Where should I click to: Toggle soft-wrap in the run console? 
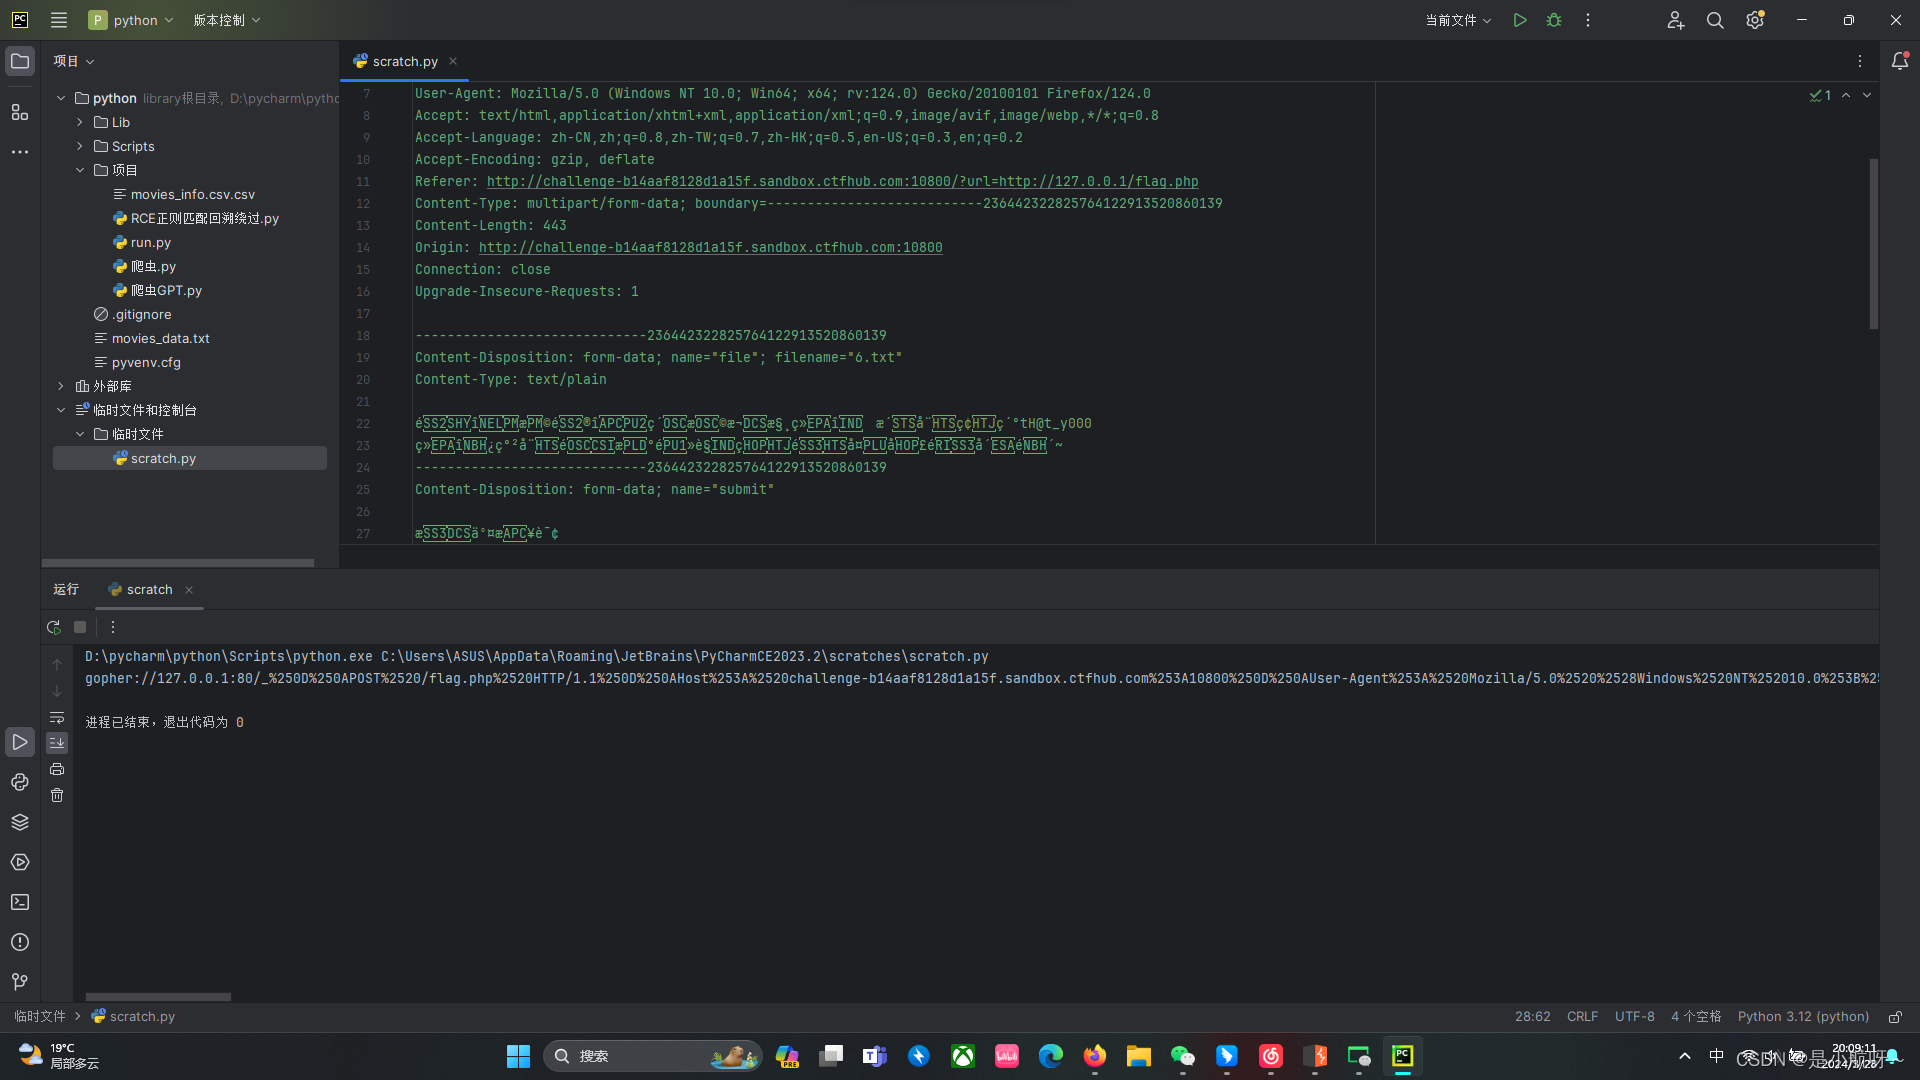pyautogui.click(x=57, y=718)
